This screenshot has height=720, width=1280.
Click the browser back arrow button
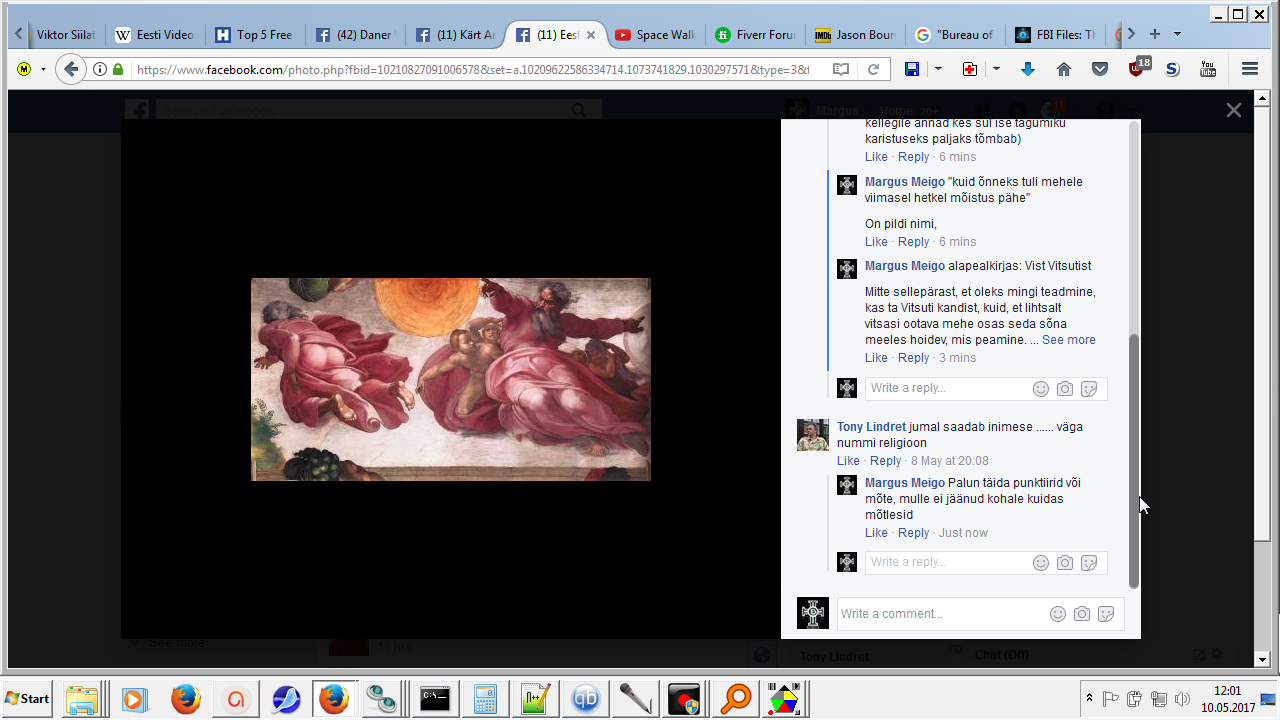click(x=70, y=69)
